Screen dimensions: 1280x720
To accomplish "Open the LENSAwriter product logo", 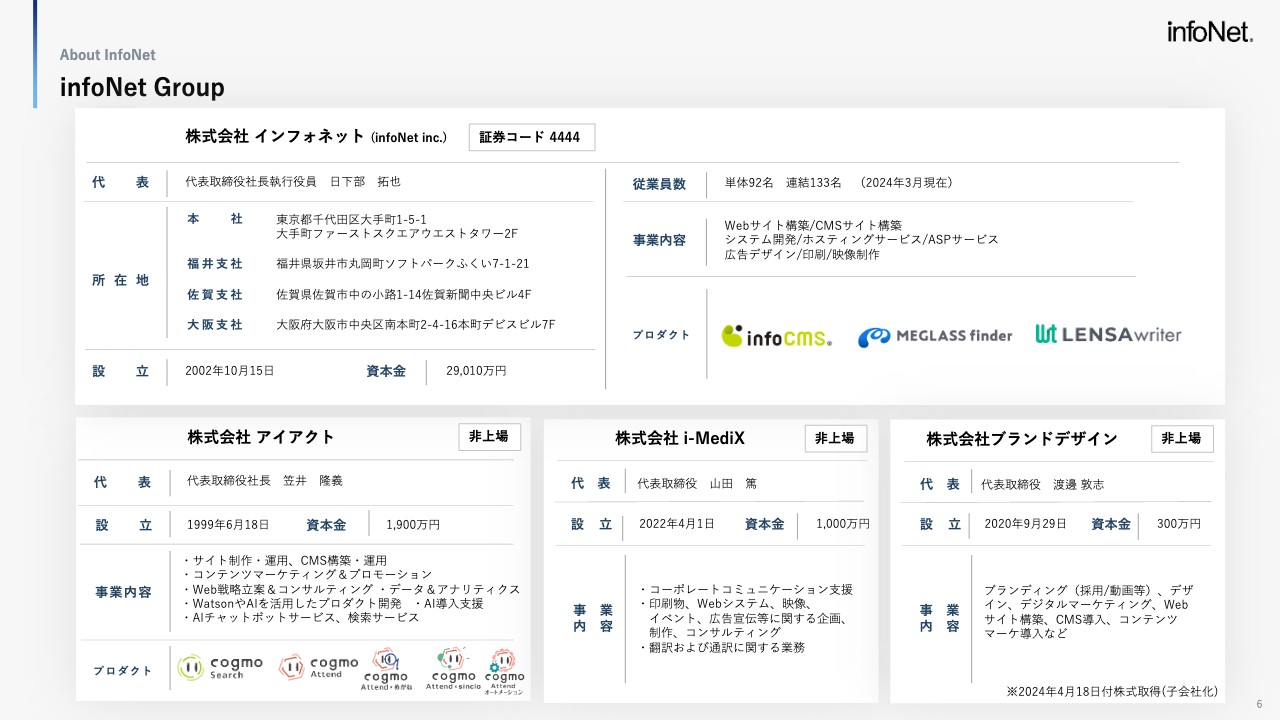I will click(x=1108, y=337).
